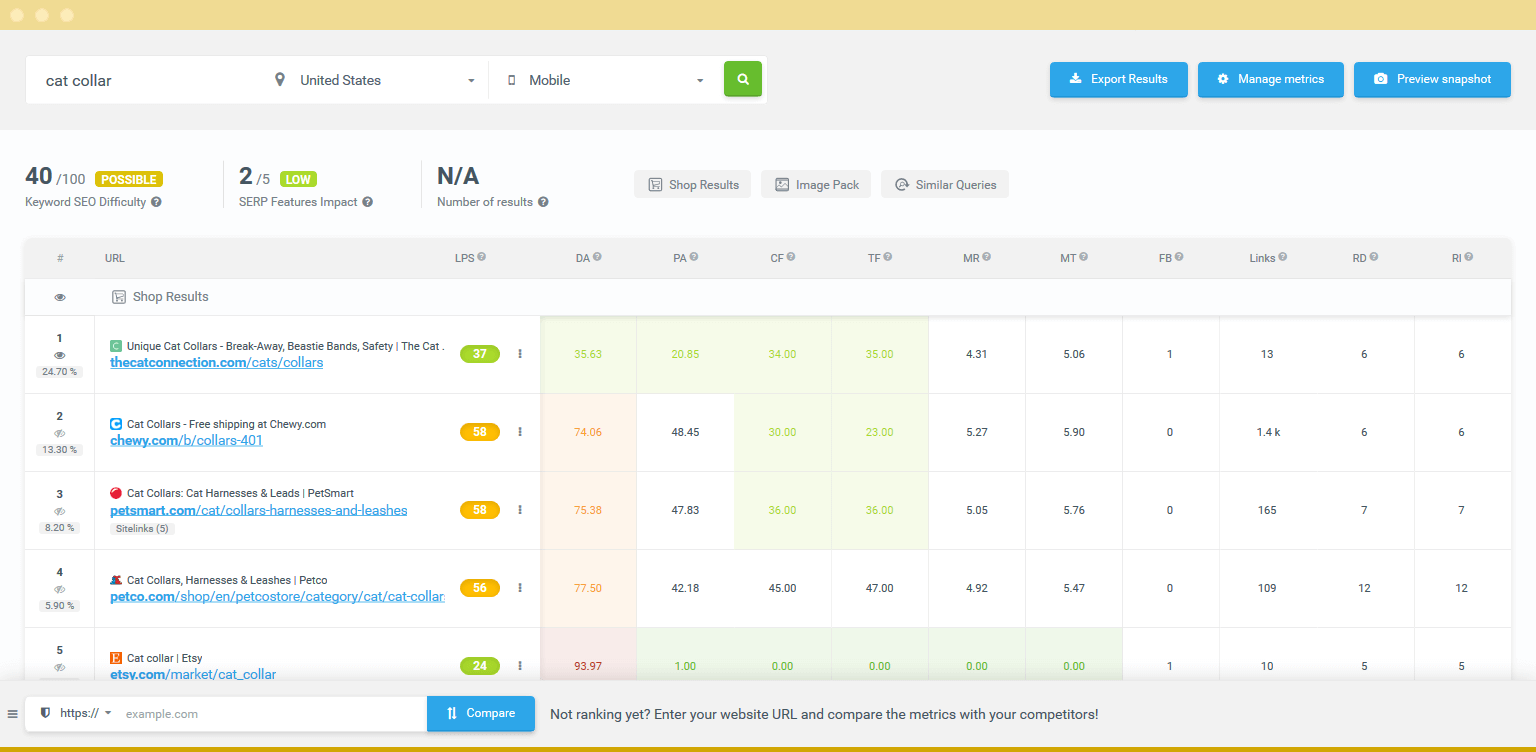1536x752 pixels.
Task: Run the search using the green magnifier icon
Action: [x=742, y=79]
